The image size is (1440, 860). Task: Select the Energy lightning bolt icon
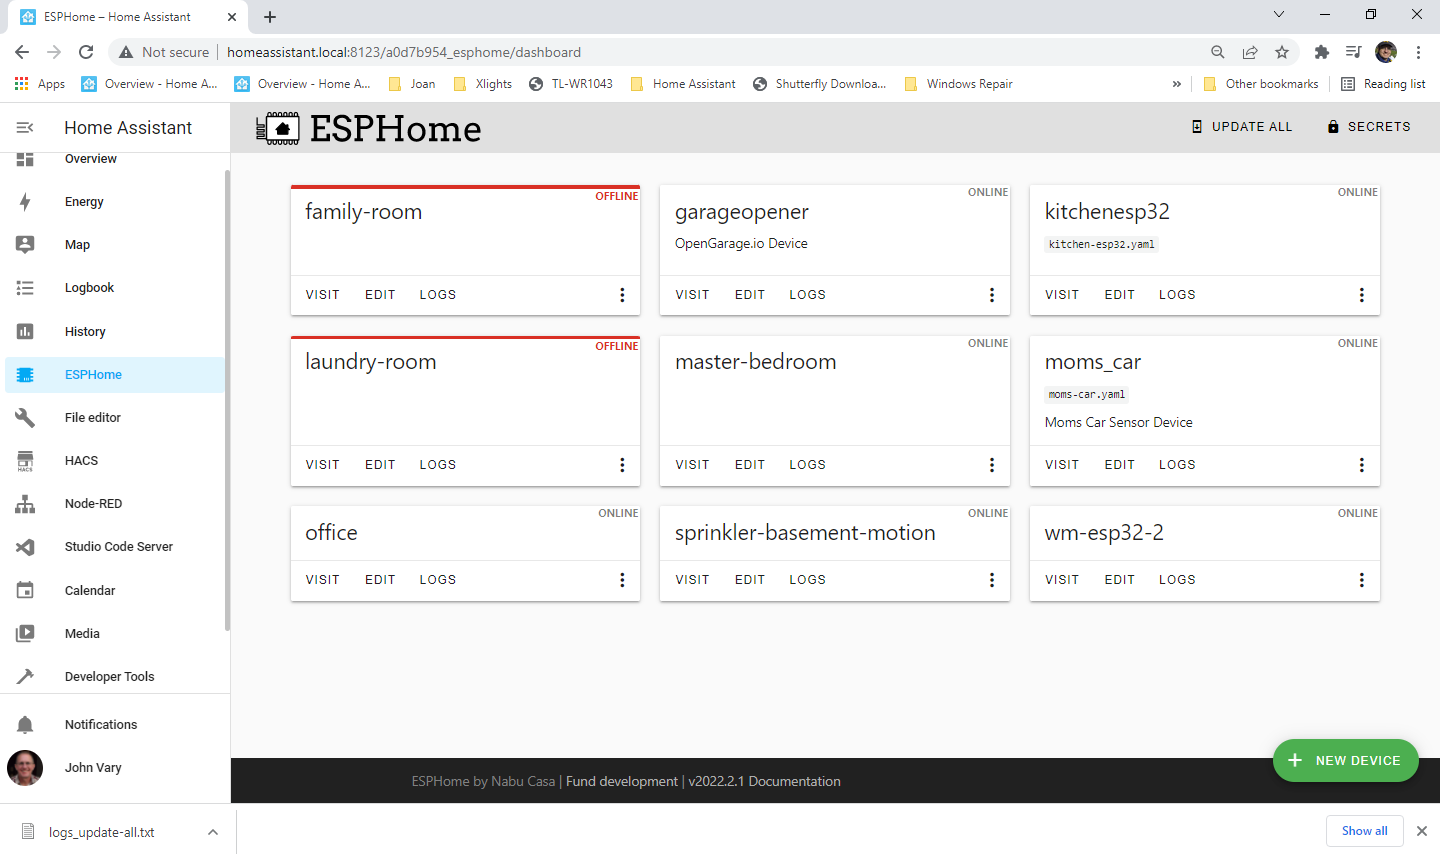(x=25, y=201)
